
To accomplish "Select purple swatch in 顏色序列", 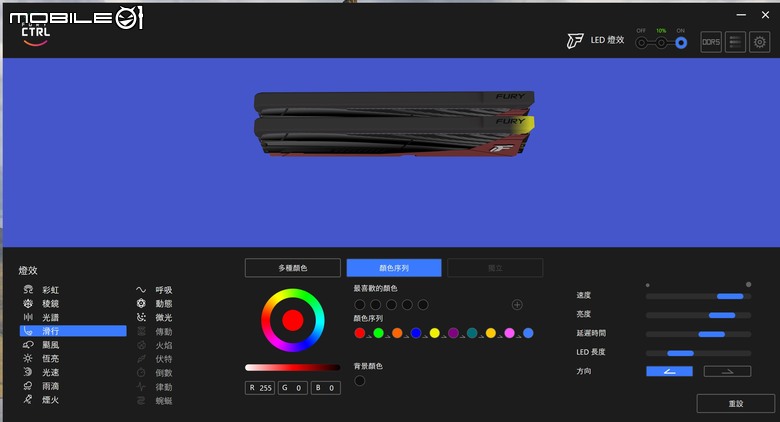I will 453,333.
